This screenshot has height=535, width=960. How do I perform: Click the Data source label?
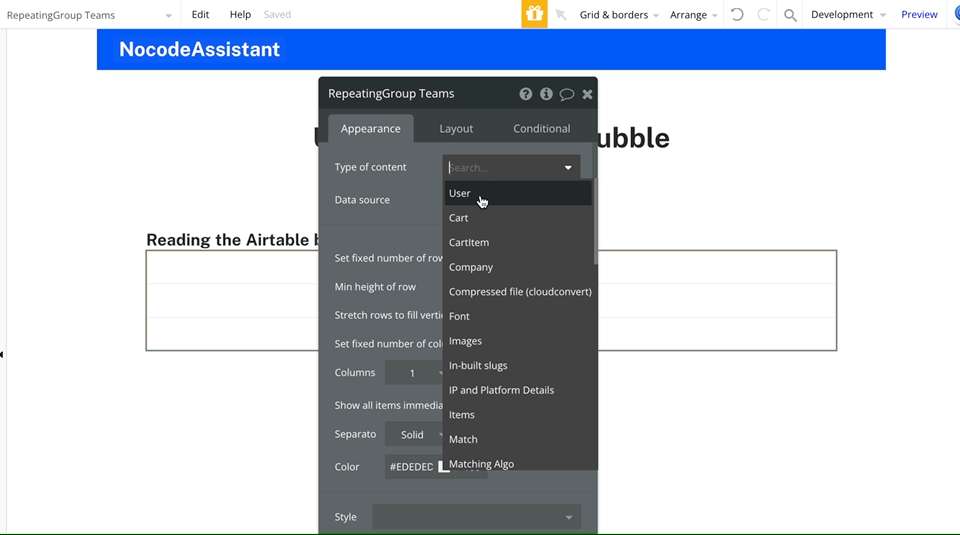pyautogui.click(x=362, y=200)
